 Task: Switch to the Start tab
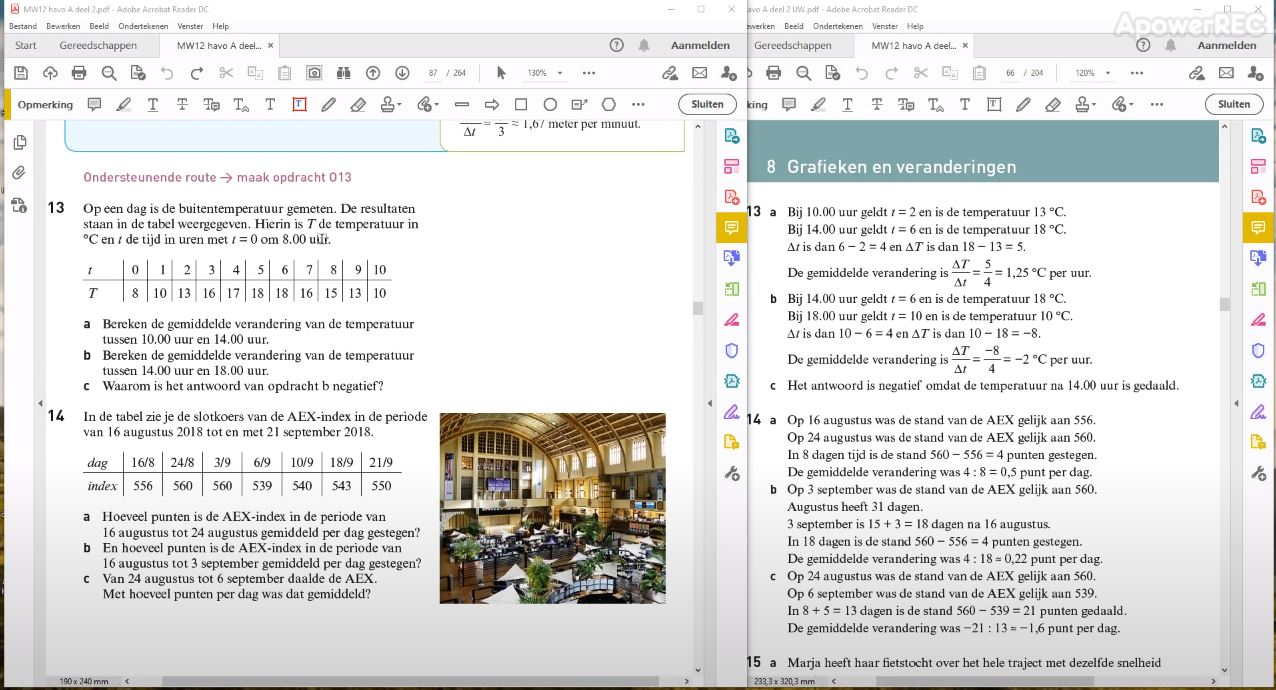tap(26, 45)
